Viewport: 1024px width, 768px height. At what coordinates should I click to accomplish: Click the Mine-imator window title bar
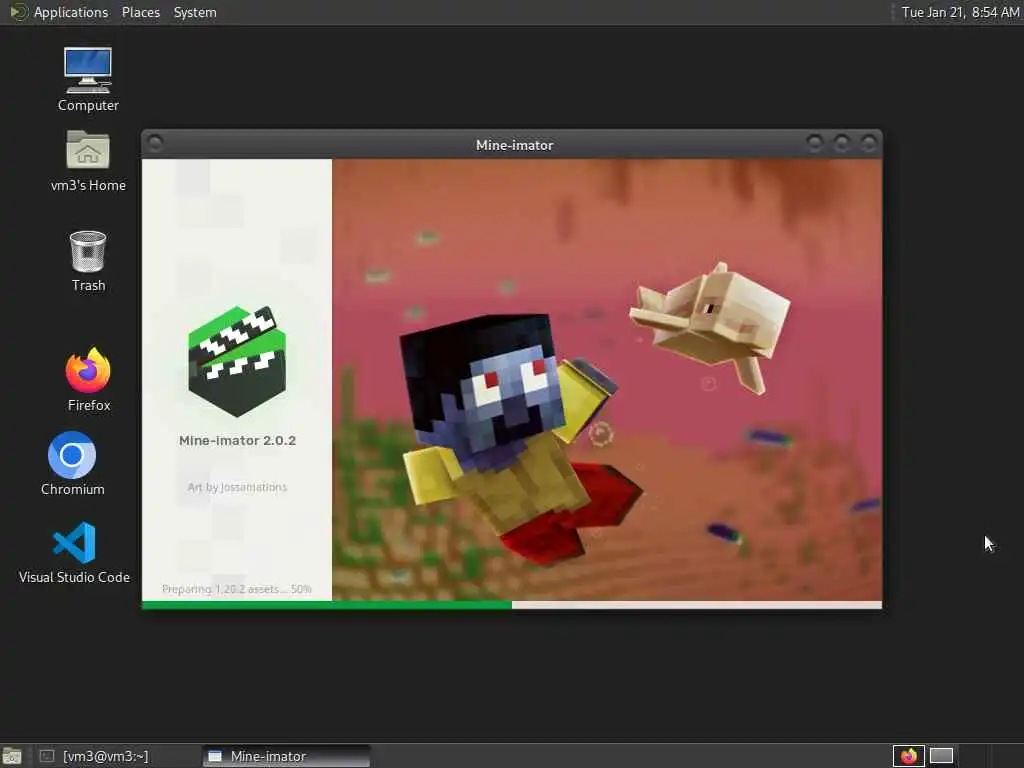tap(515, 145)
